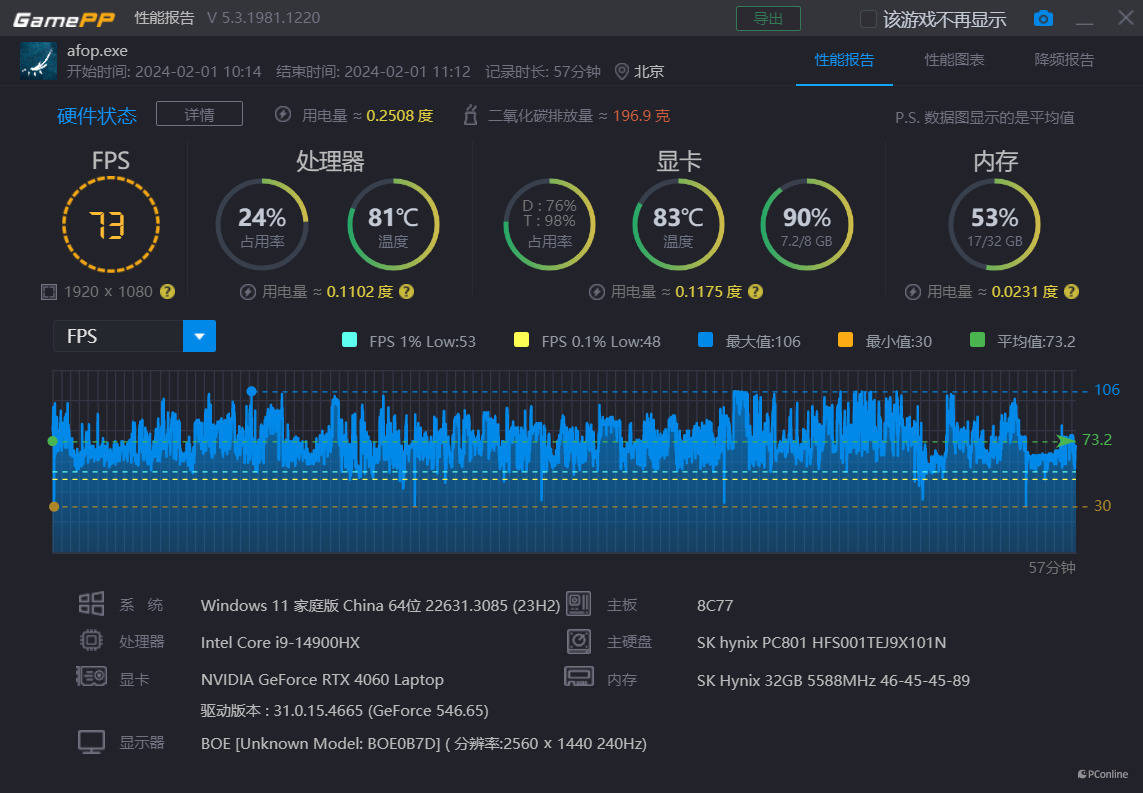
Task: Click the camera screenshot icon
Action: (1043, 19)
